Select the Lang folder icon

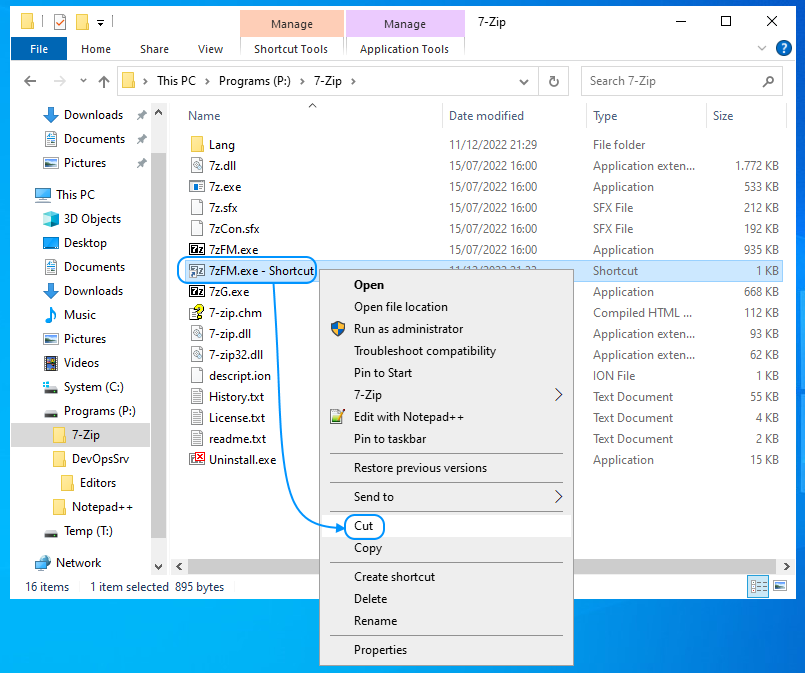[197, 144]
